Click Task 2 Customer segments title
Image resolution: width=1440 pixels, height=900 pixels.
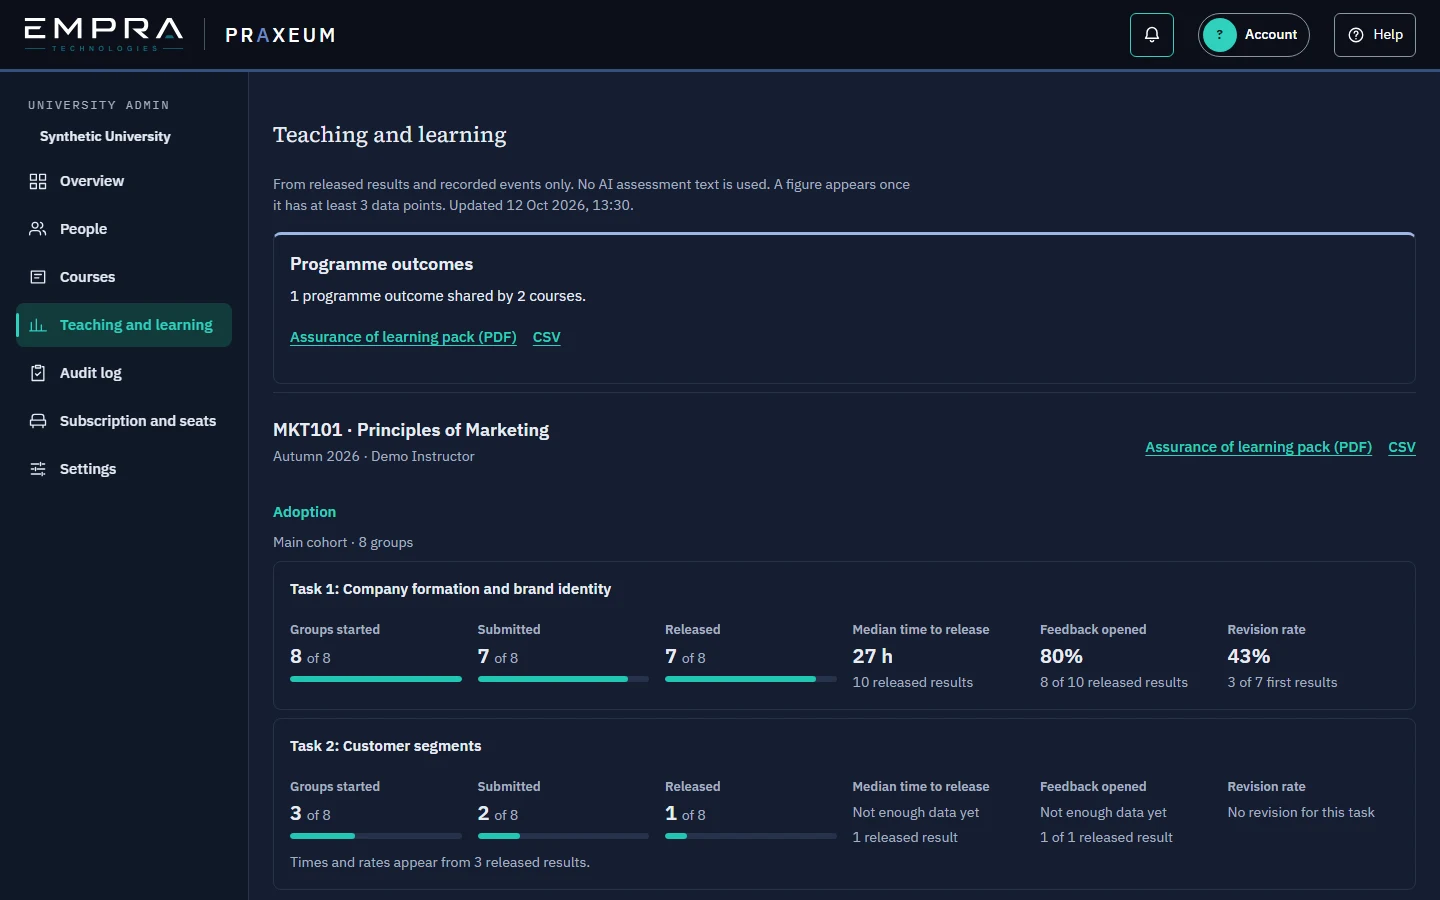[x=386, y=746]
